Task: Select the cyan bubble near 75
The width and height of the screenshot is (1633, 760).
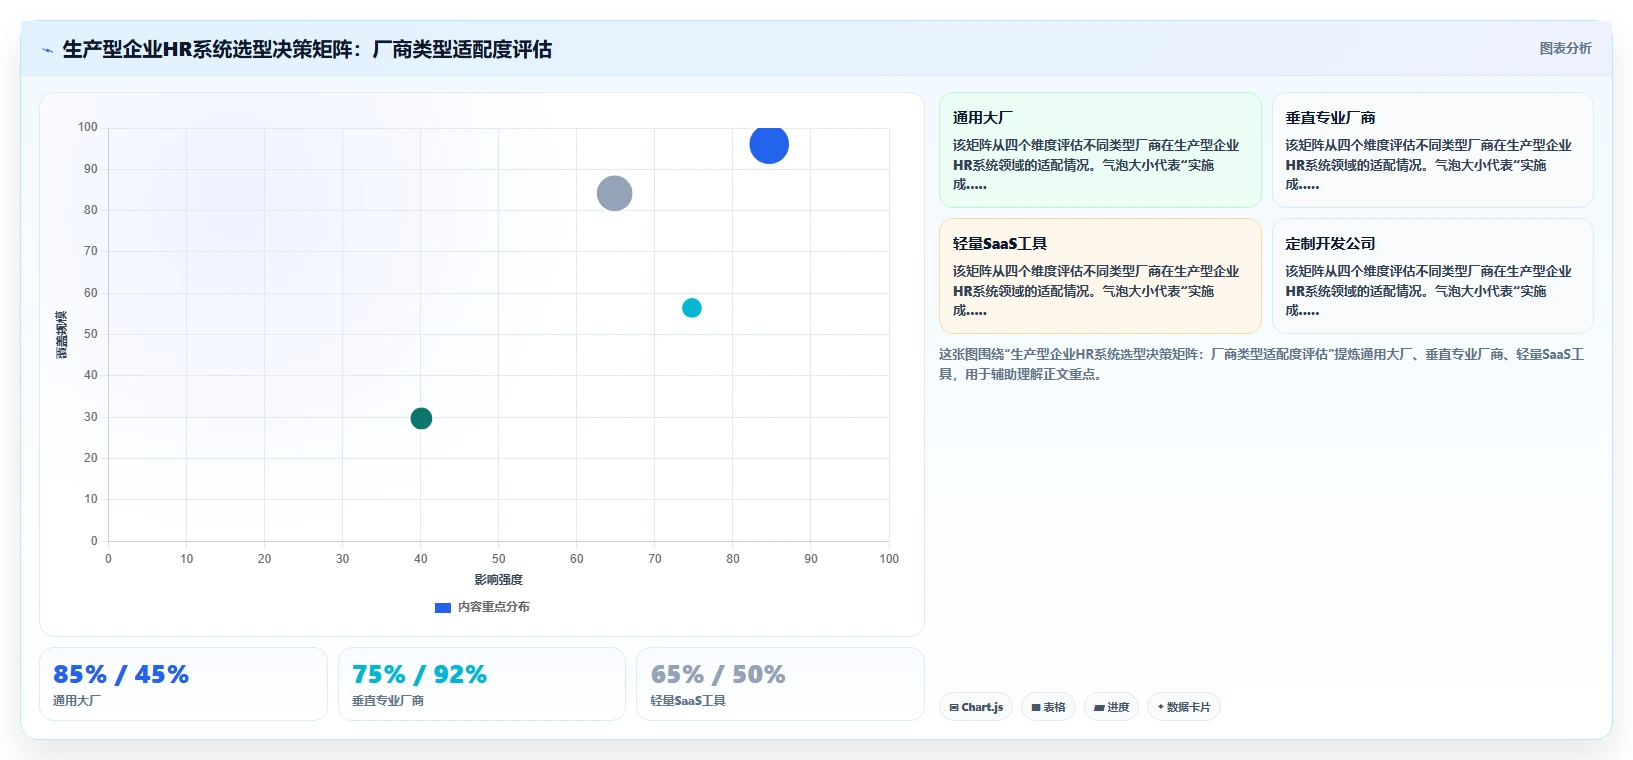Action: point(691,308)
